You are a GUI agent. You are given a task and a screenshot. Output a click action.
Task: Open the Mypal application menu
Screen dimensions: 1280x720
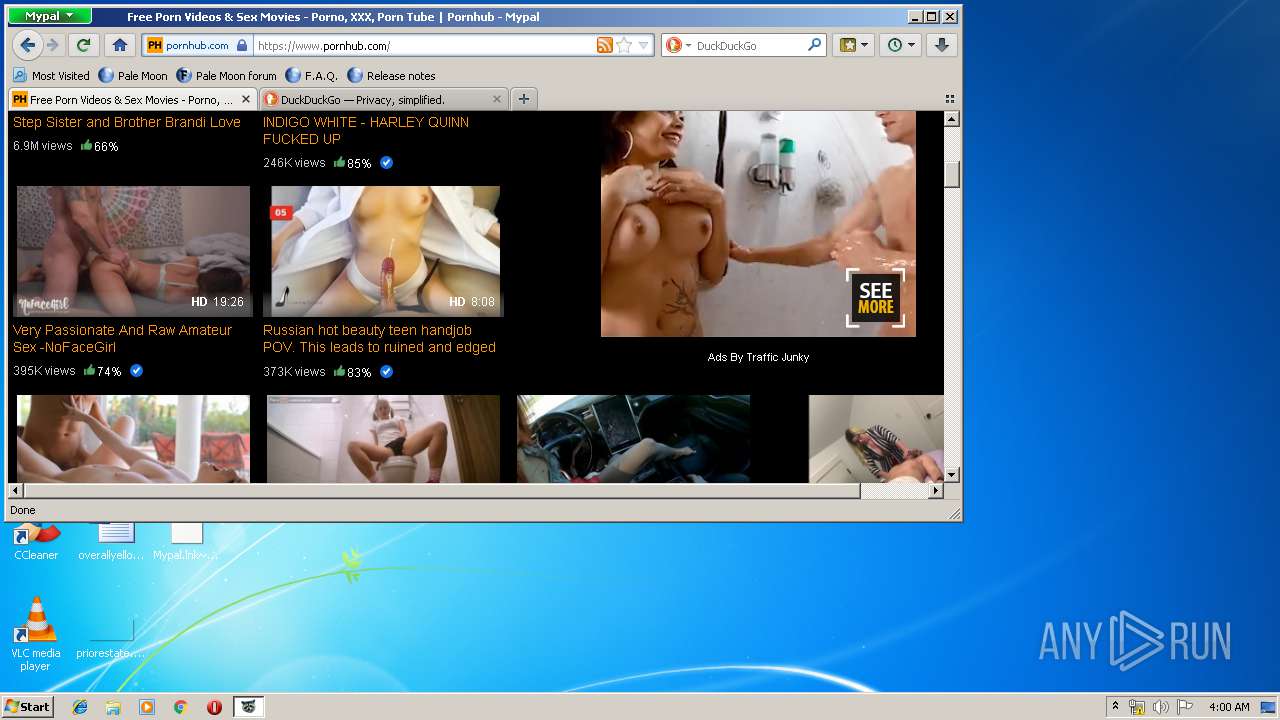point(49,16)
